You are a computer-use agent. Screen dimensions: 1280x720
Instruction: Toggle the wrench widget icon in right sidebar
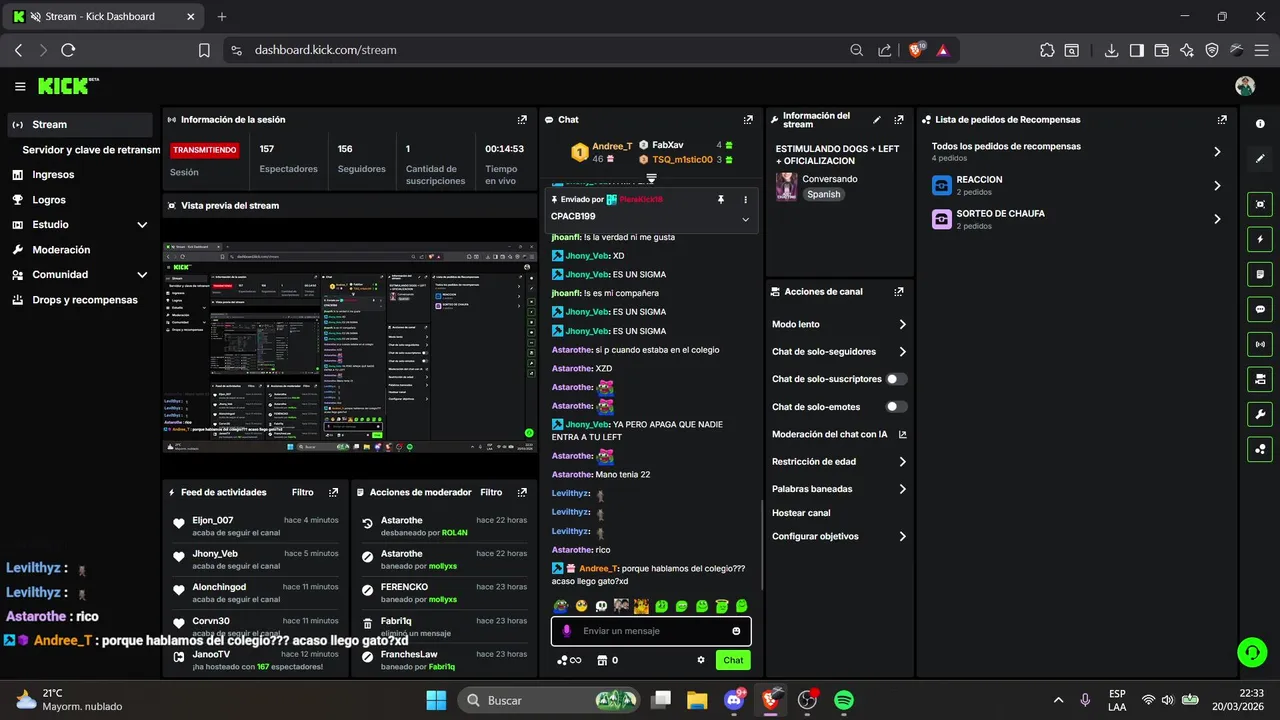1260,414
